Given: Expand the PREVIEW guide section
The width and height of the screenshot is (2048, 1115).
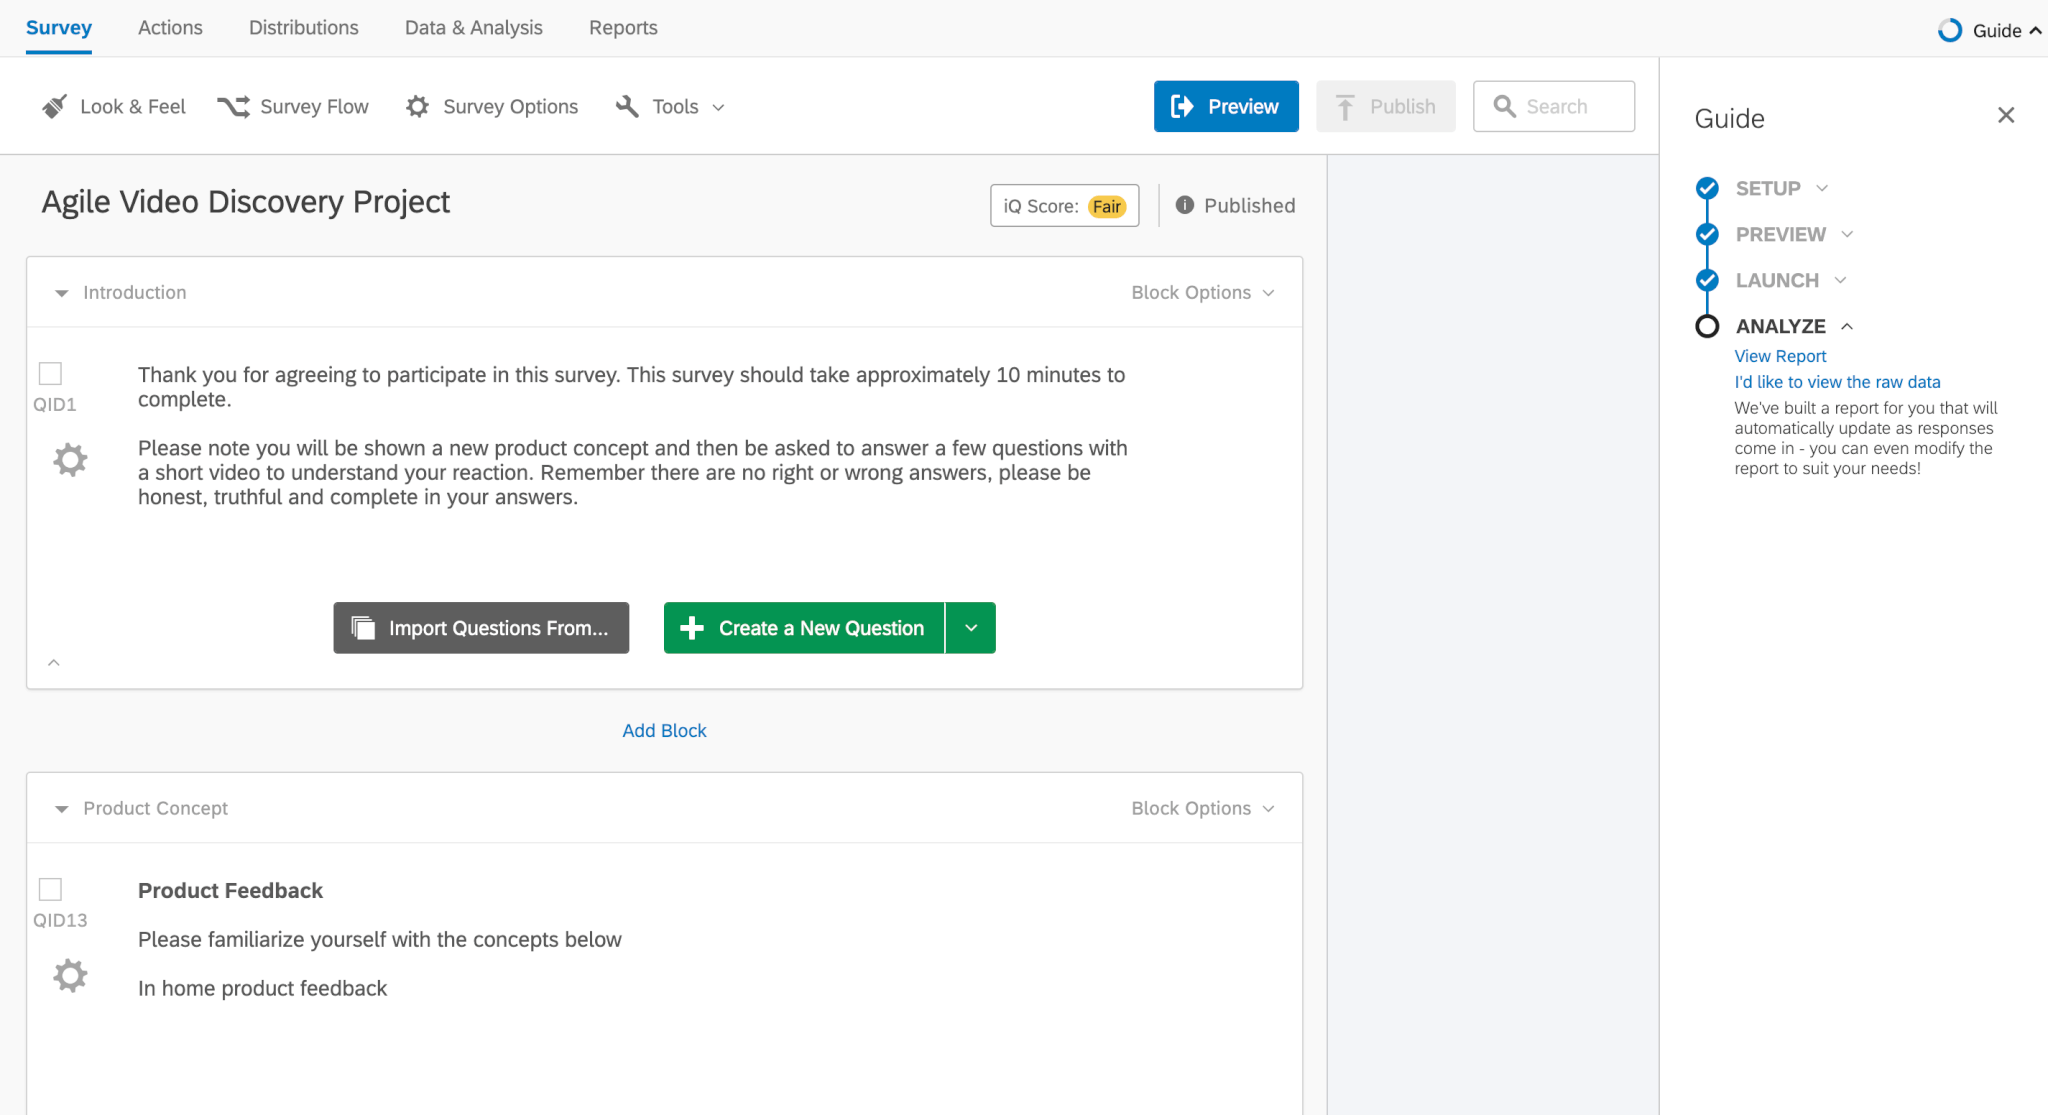Looking at the screenshot, I should 1847,234.
